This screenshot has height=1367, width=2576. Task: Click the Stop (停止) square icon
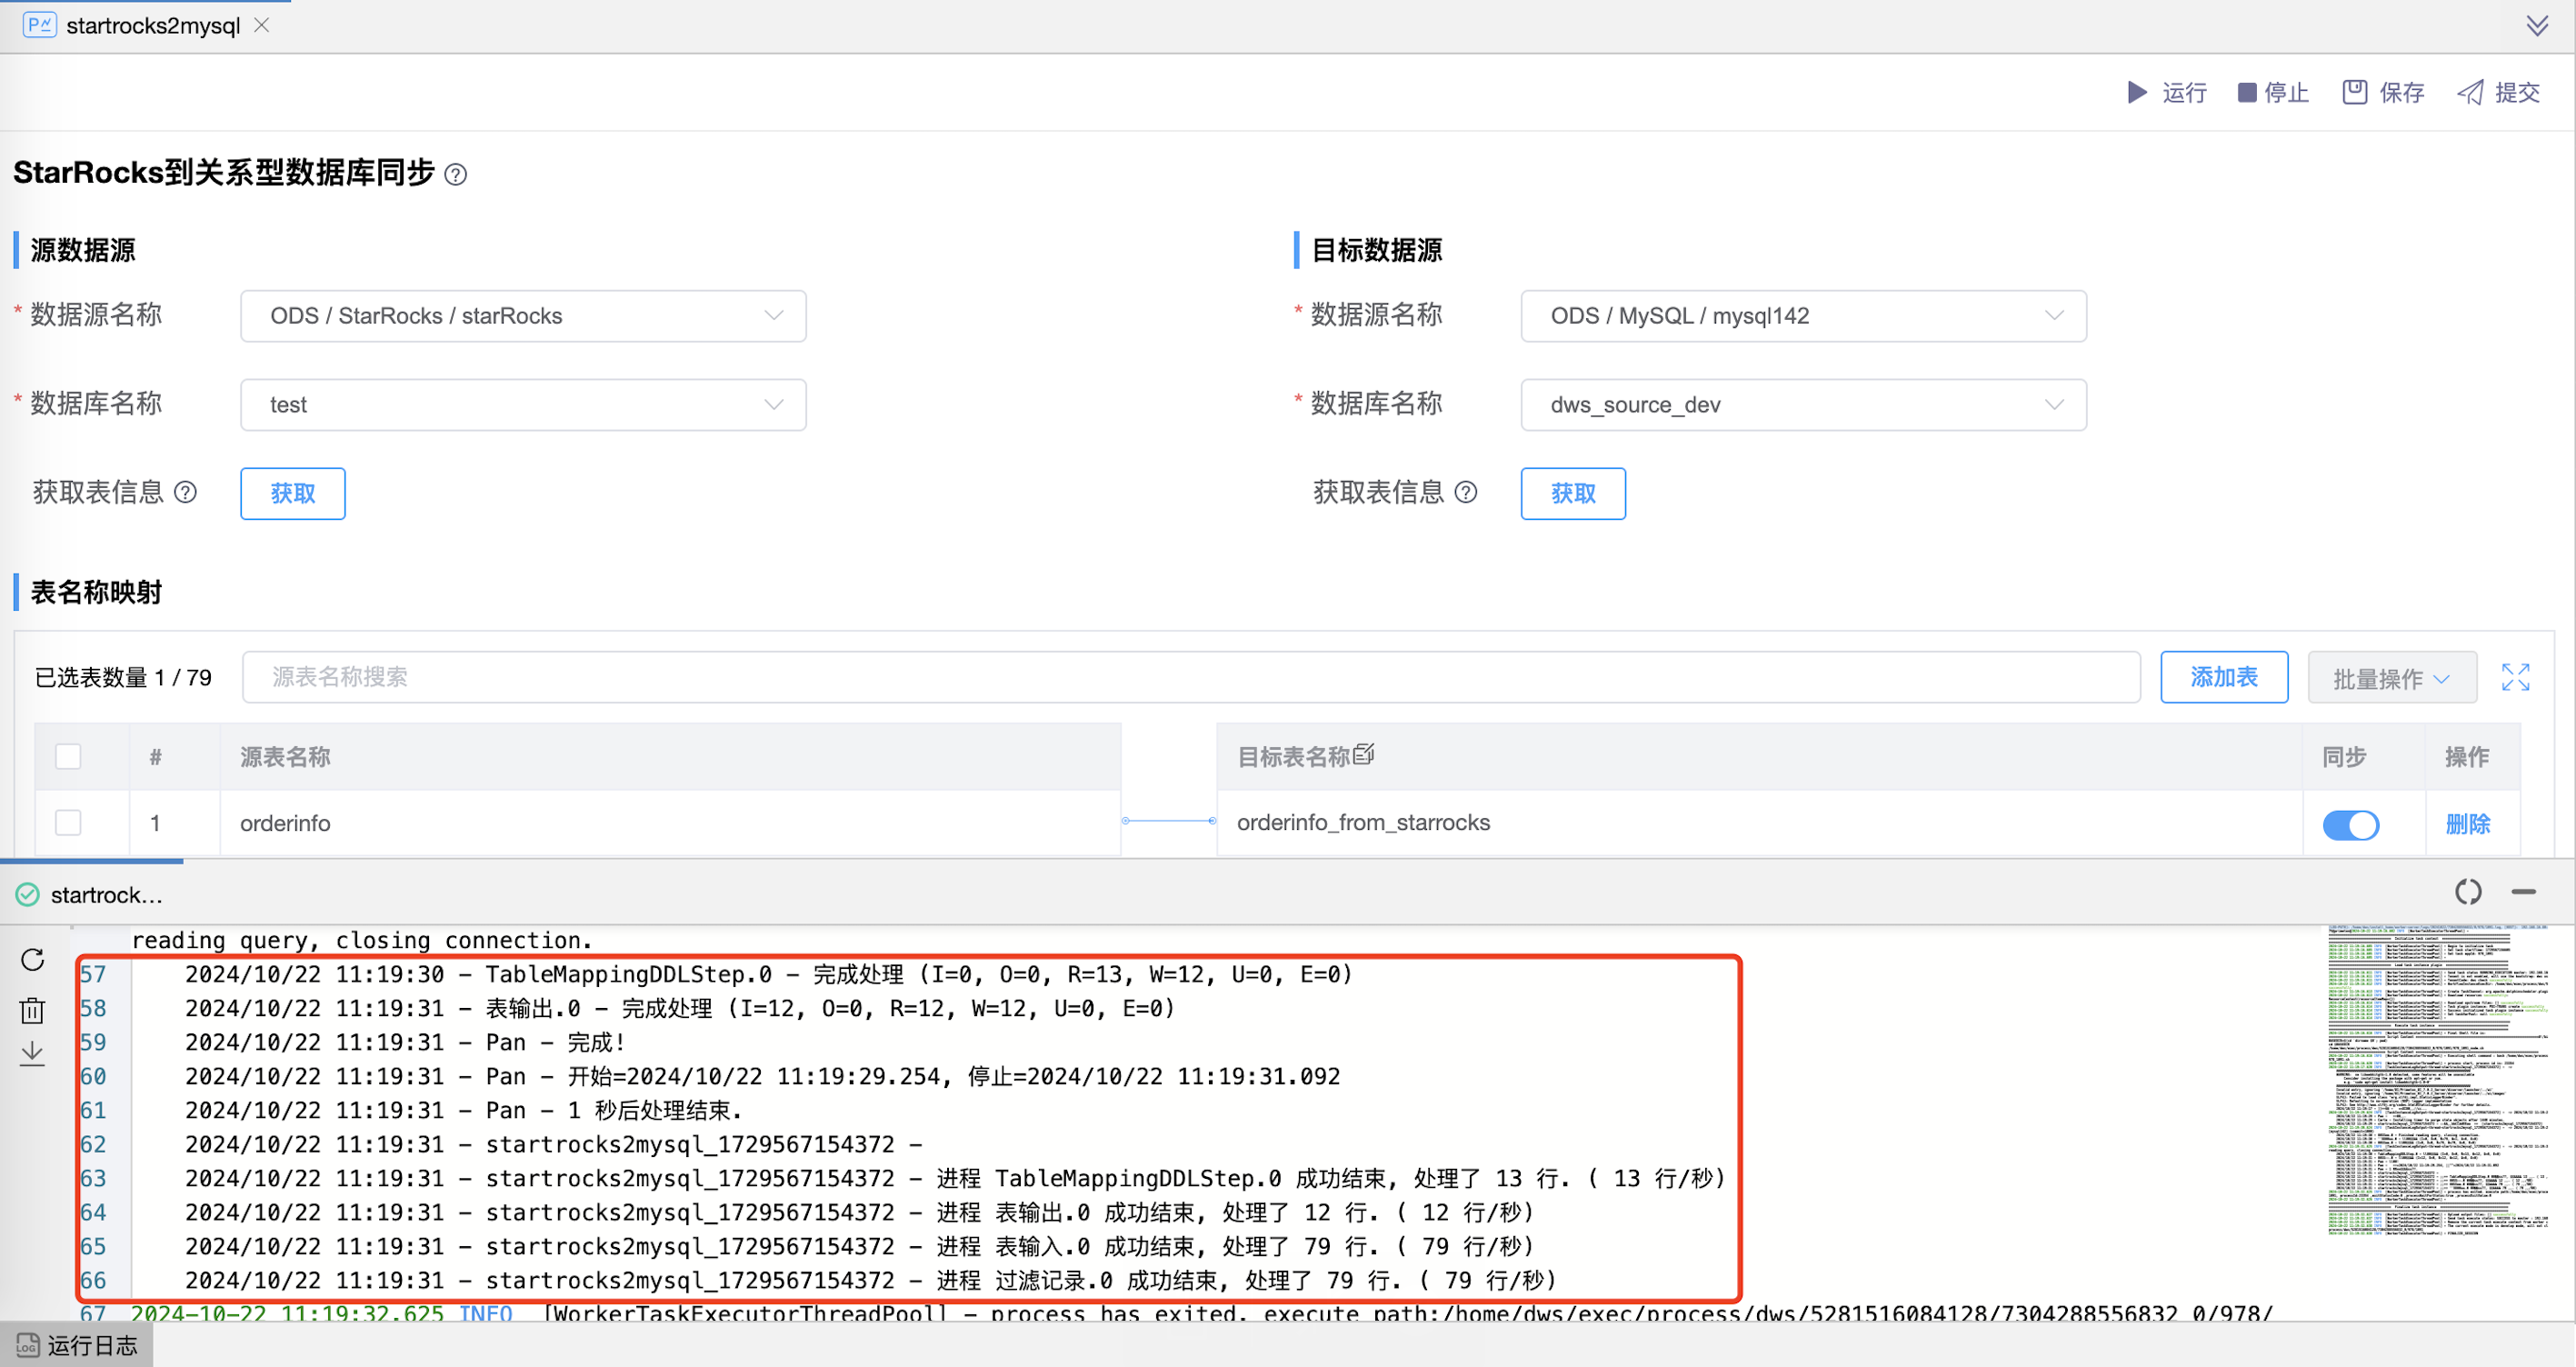click(x=2247, y=93)
